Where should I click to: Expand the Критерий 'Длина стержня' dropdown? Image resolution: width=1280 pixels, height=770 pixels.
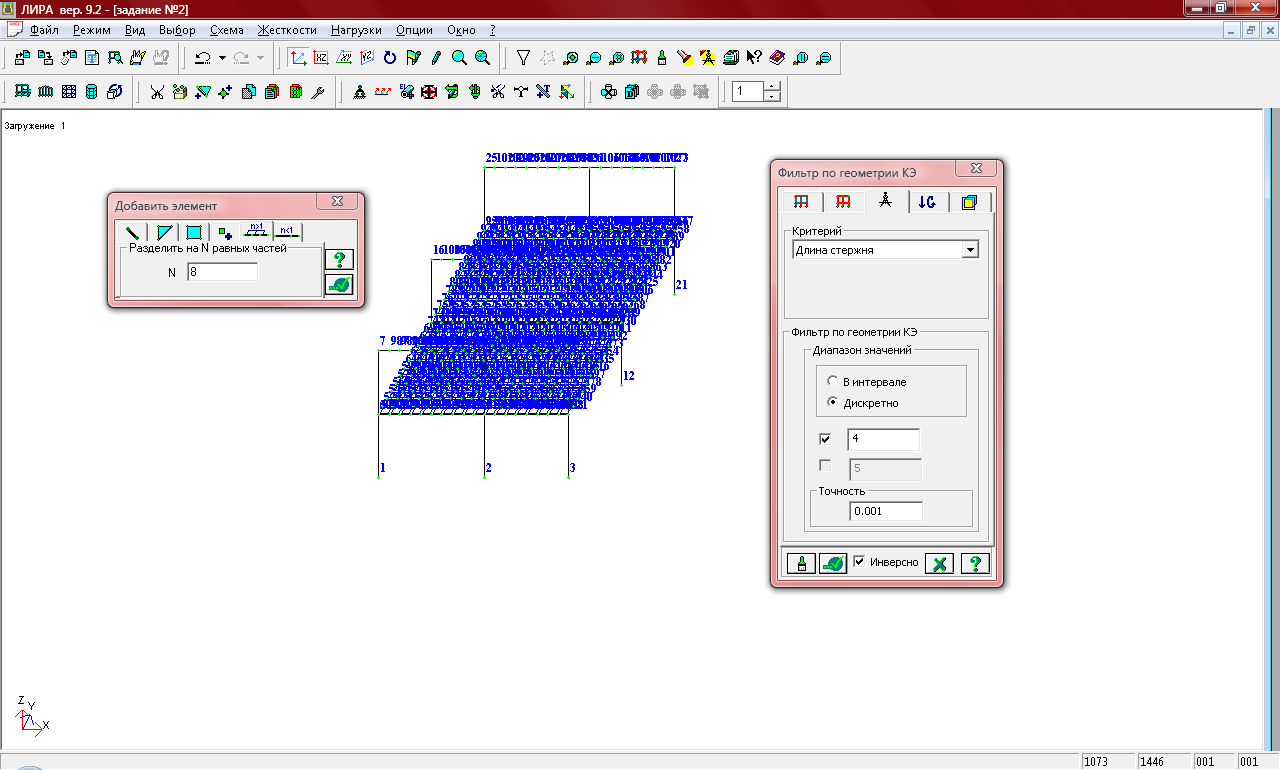(x=969, y=250)
